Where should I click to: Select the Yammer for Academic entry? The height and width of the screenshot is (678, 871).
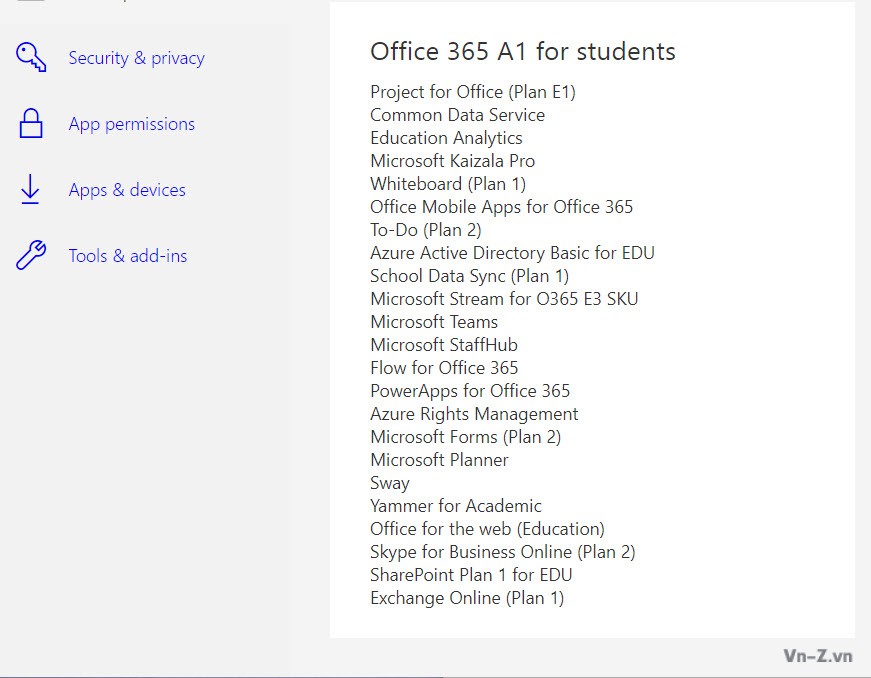point(456,506)
